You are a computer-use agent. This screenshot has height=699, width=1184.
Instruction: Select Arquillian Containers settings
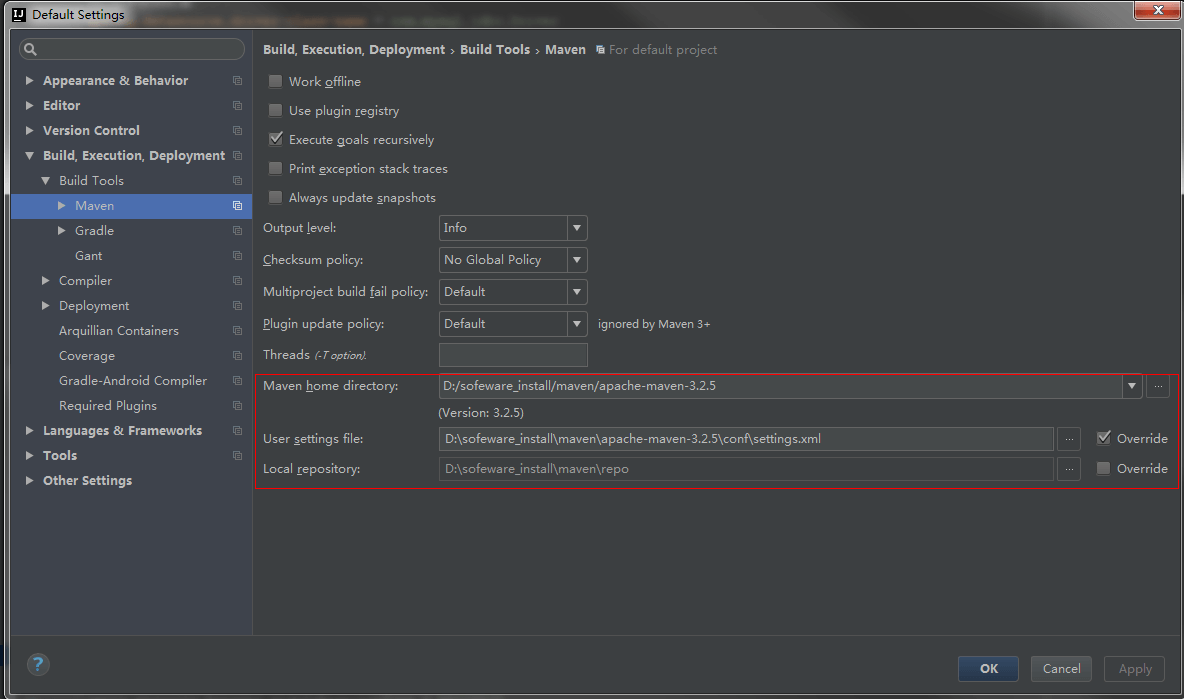(x=119, y=331)
